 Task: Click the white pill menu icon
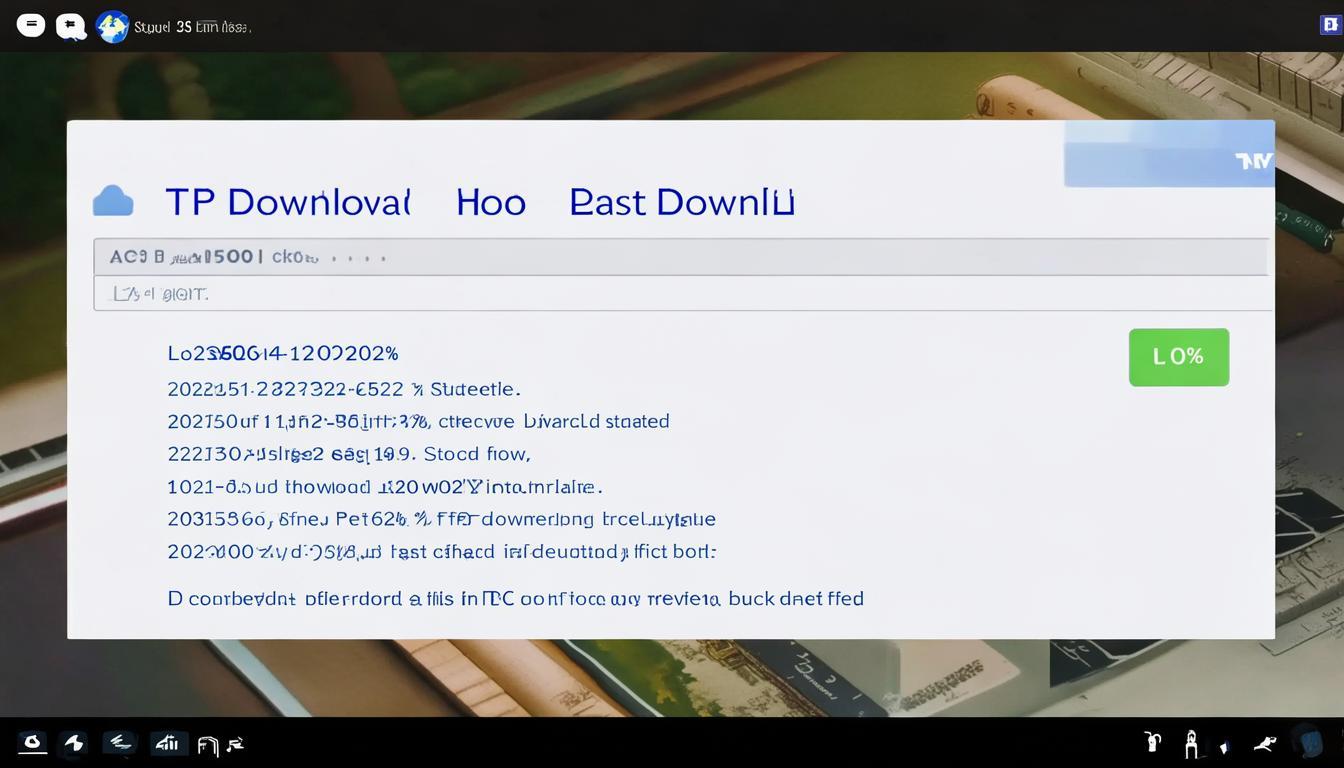pyautogui.click(x=31, y=25)
